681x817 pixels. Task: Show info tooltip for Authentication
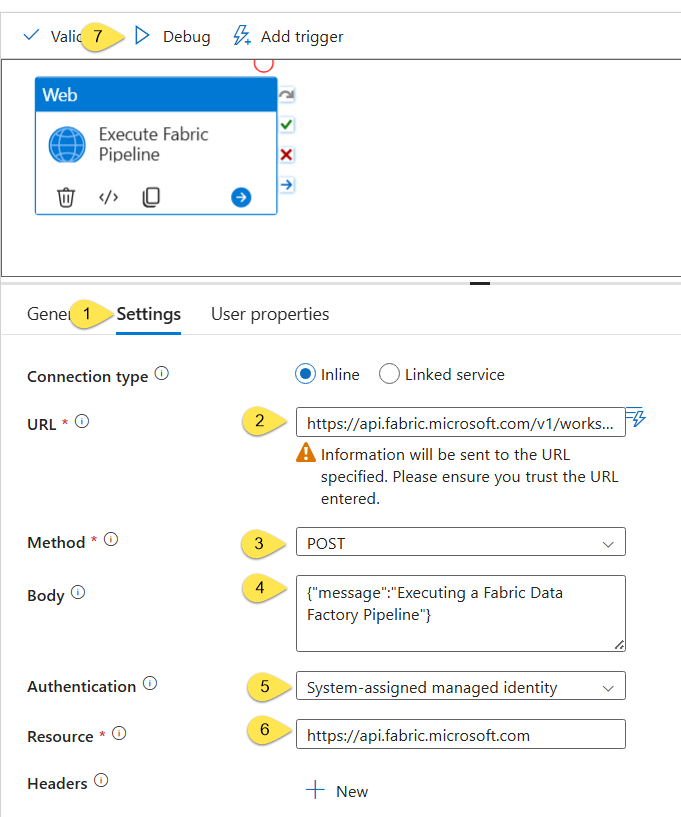click(150, 683)
